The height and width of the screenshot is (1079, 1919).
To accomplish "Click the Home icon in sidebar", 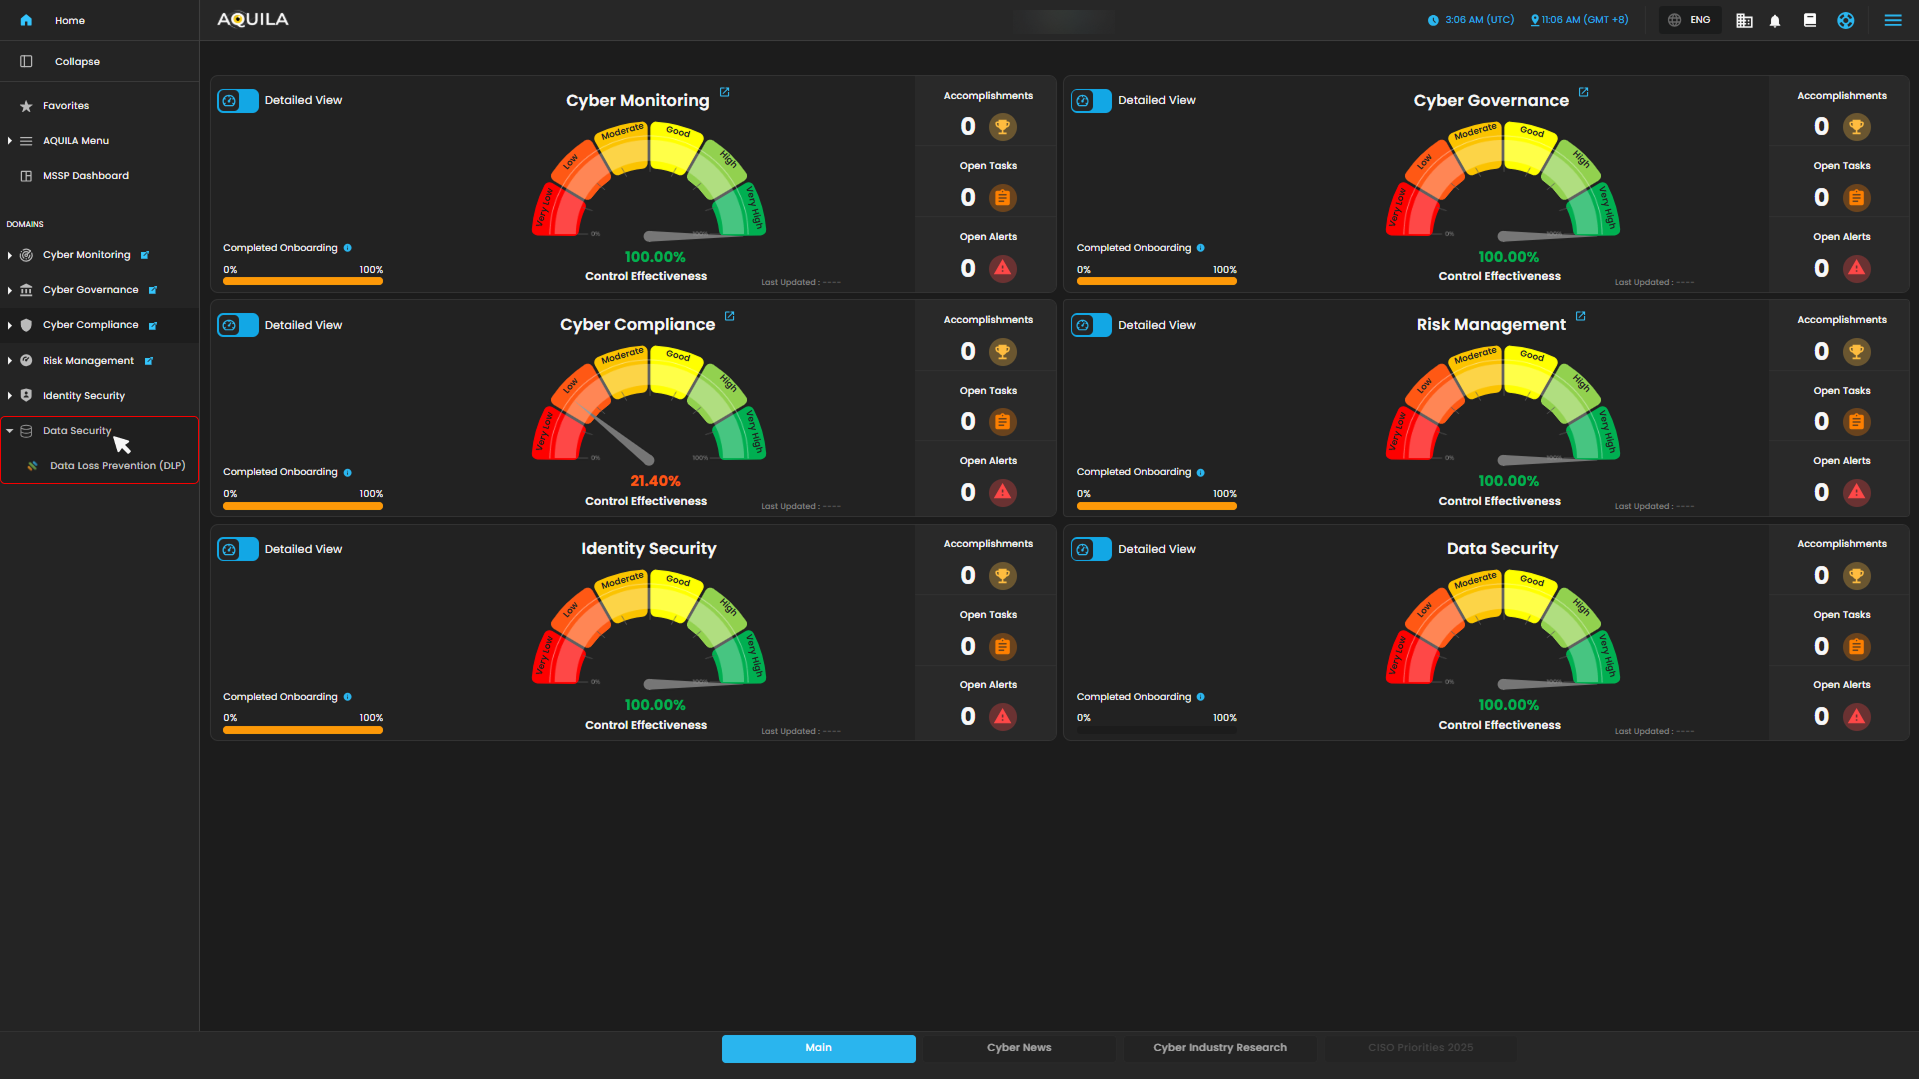I will coord(26,20).
